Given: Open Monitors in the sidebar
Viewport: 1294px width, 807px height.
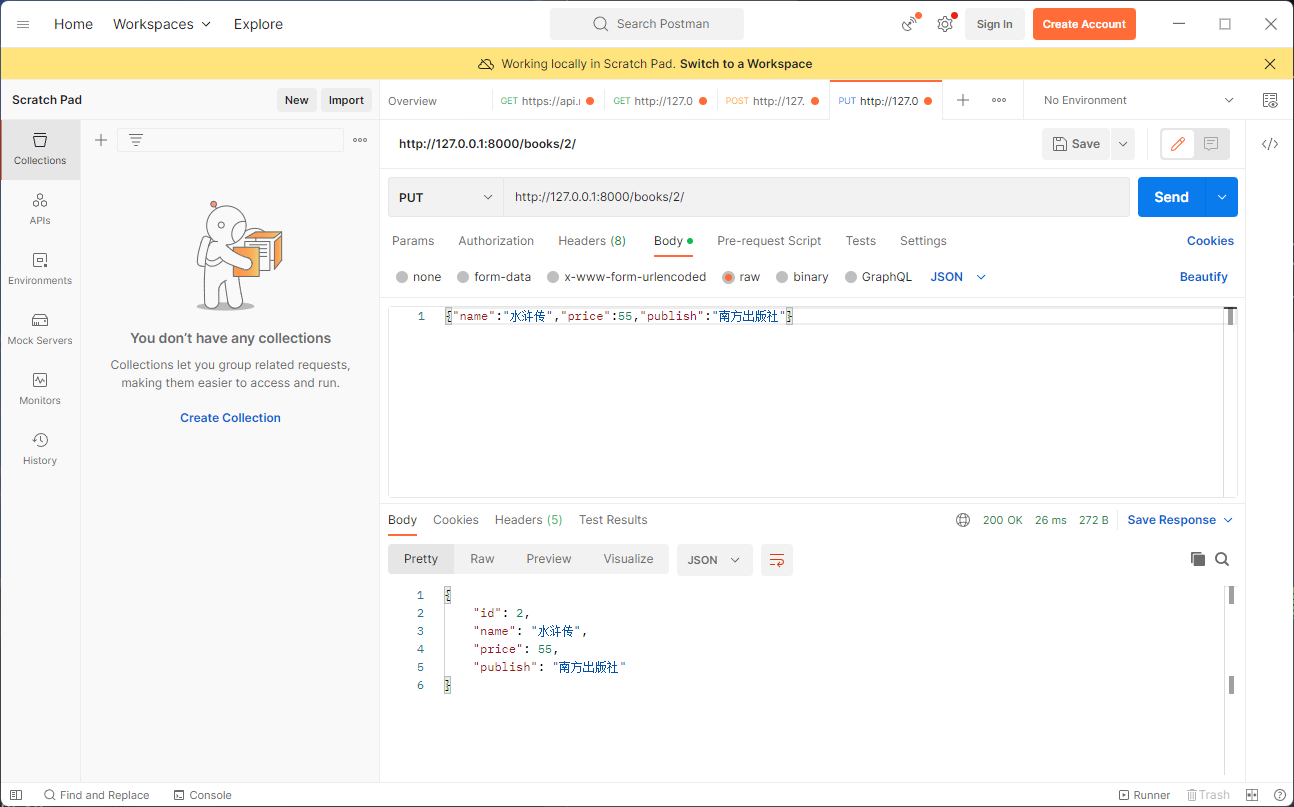Looking at the screenshot, I should pos(40,389).
